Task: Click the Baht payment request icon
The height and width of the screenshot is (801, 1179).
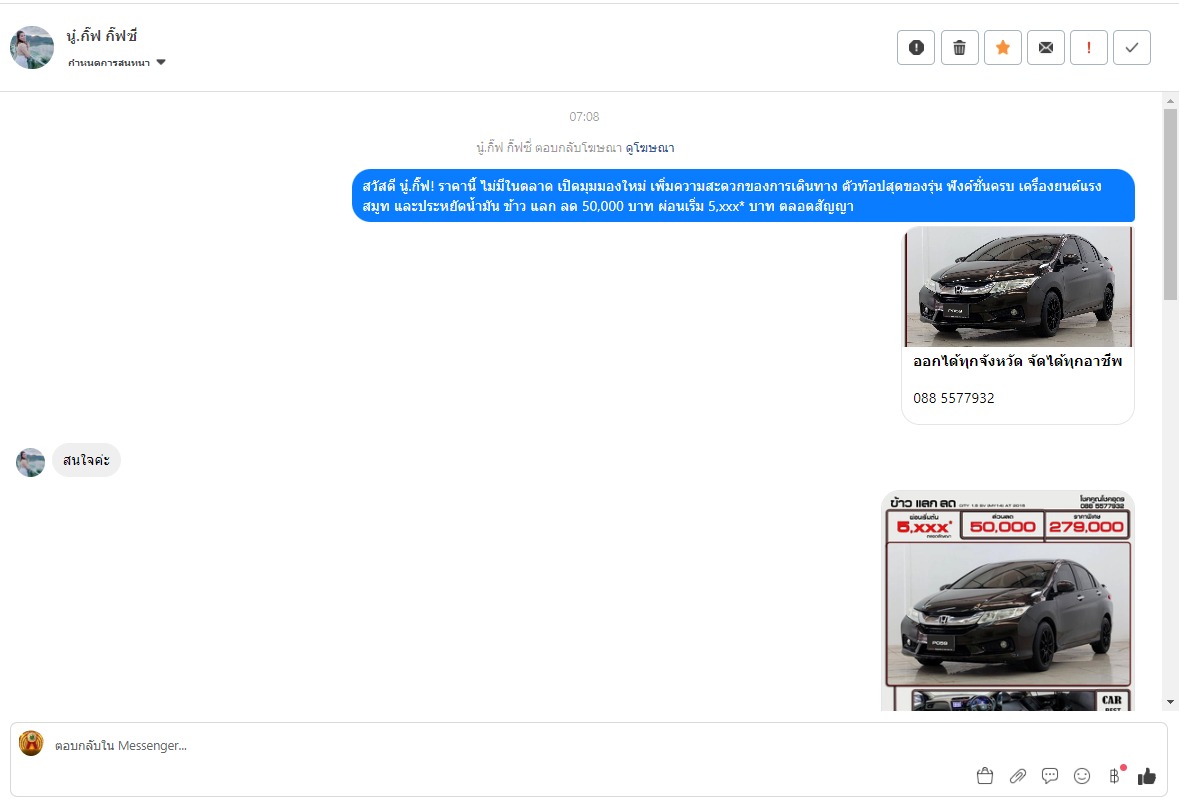Action: coord(1114,776)
